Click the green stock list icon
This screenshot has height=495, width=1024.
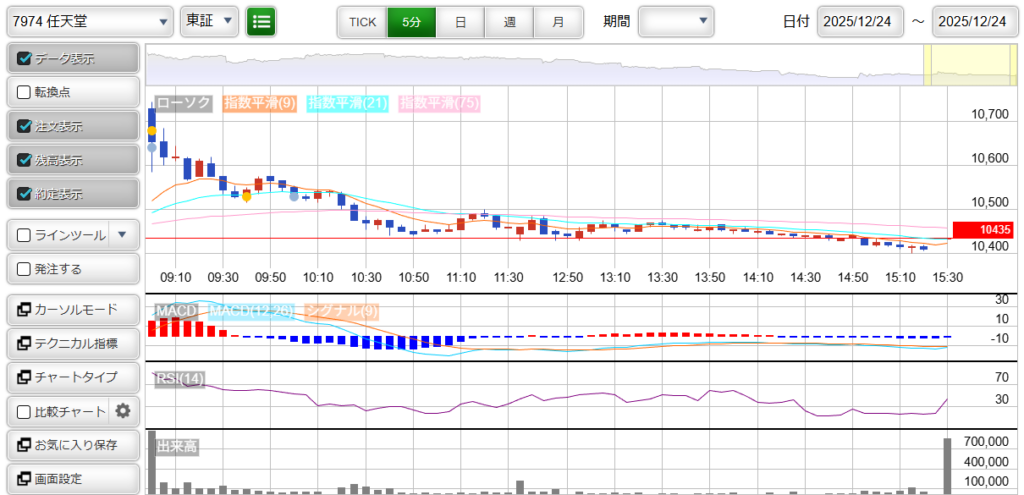click(x=261, y=21)
